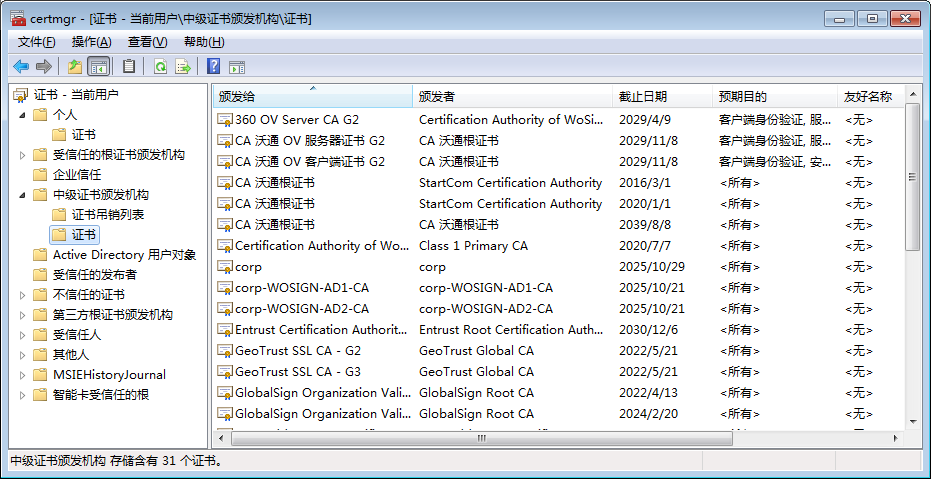Click the Forward arrow in the toolbar

tap(43, 66)
